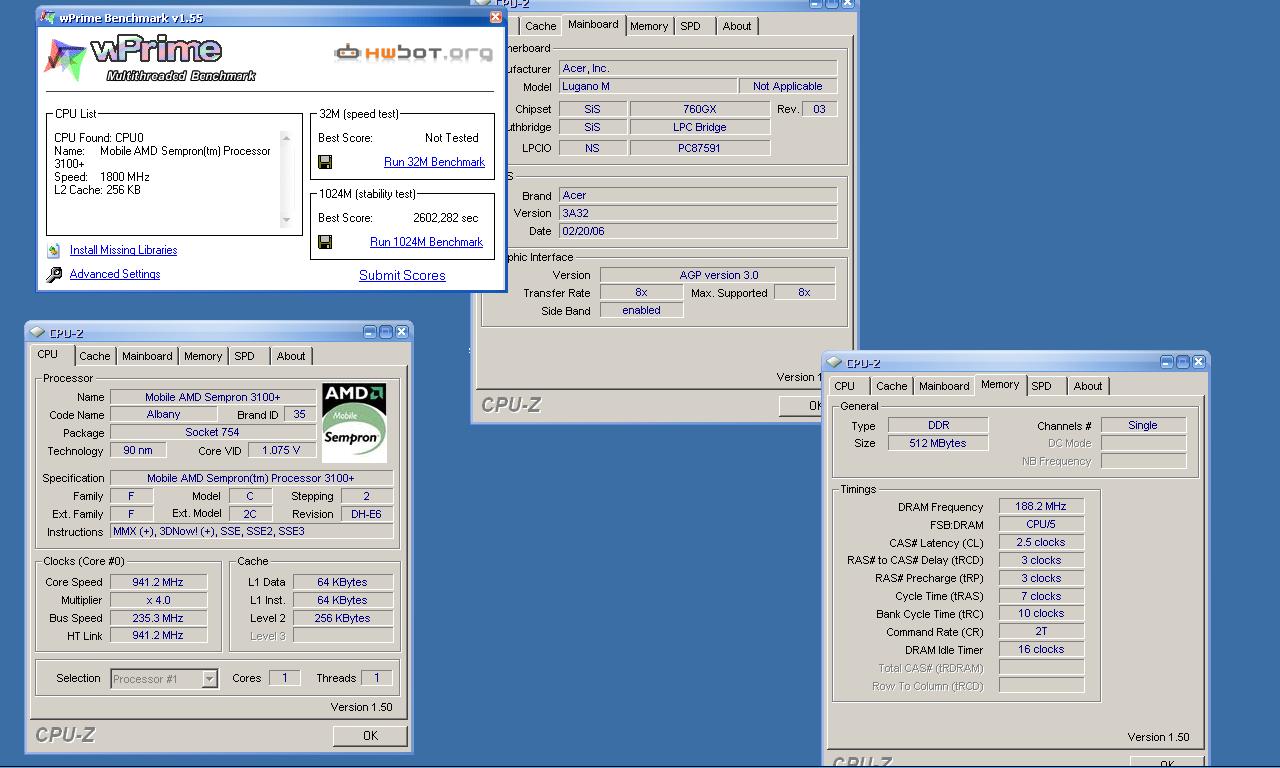Screen dimensions: 1280x768
Task: Click Submit Scores link
Action: pyautogui.click(x=402, y=275)
